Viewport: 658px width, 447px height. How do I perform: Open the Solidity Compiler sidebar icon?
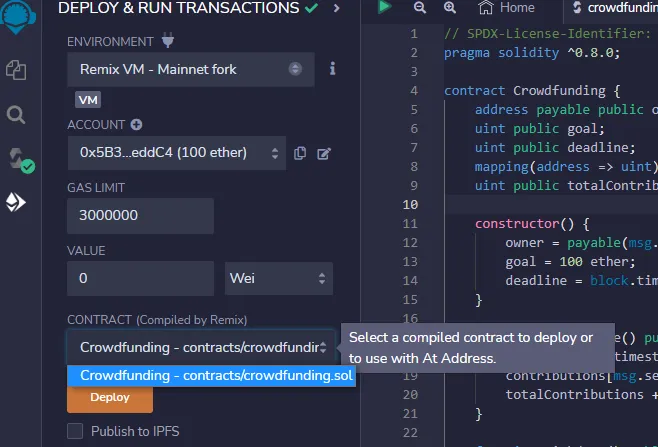[x=17, y=159]
